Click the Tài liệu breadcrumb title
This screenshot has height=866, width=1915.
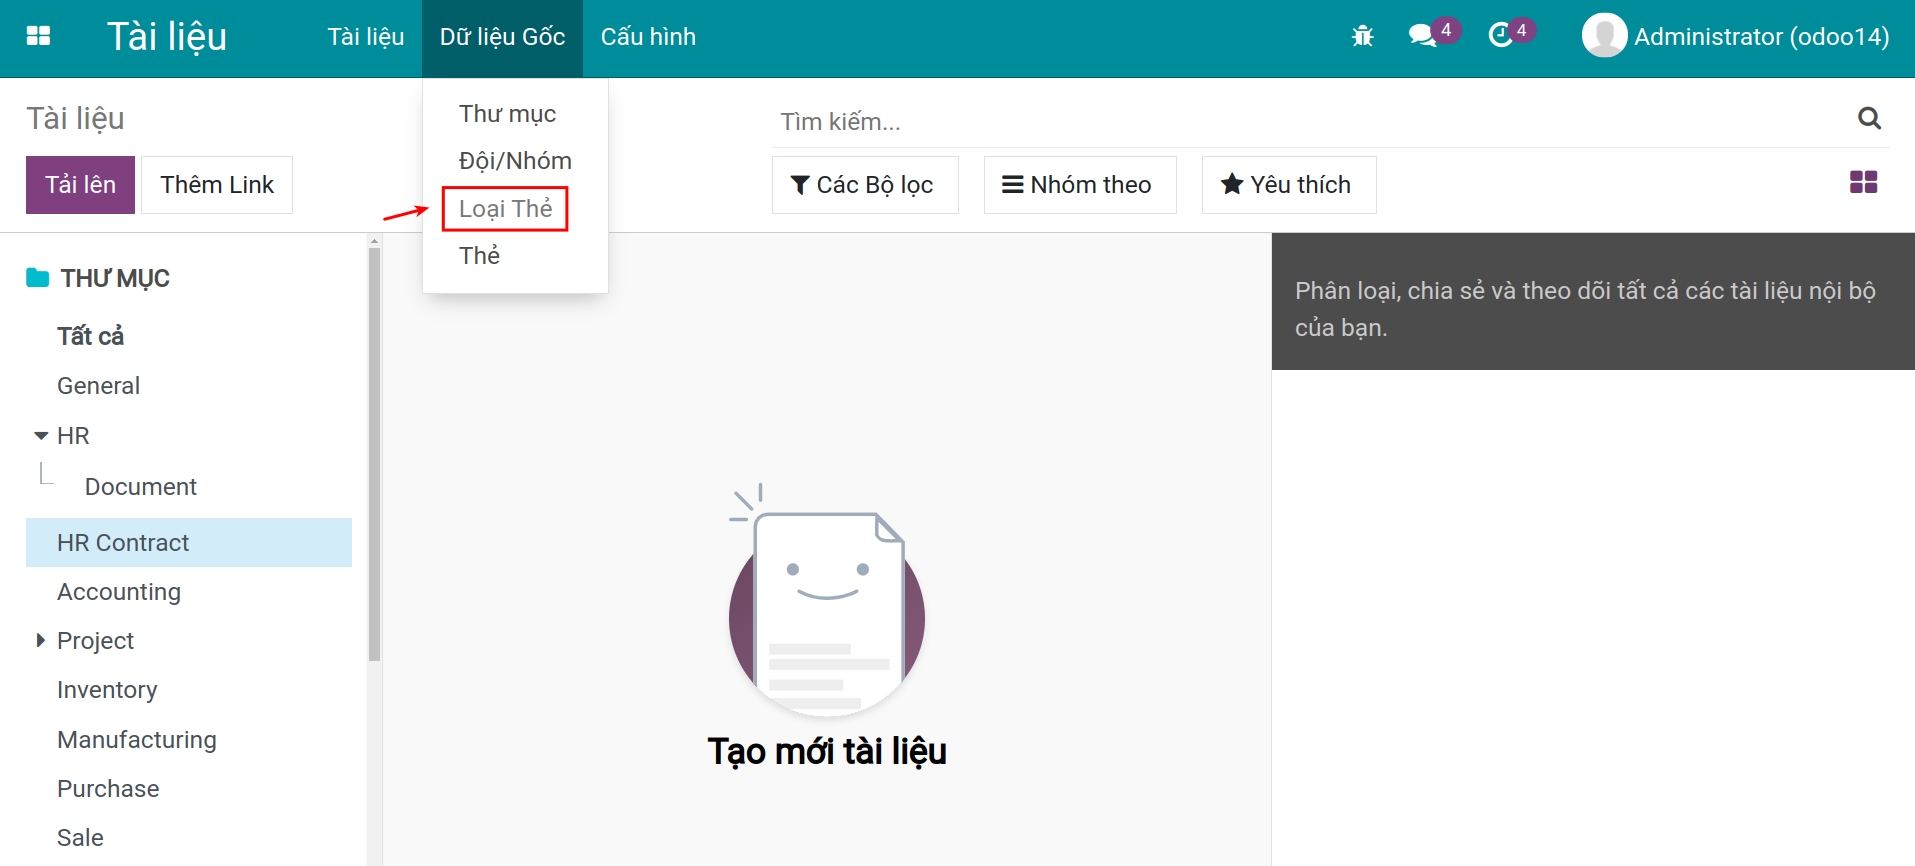75,119
